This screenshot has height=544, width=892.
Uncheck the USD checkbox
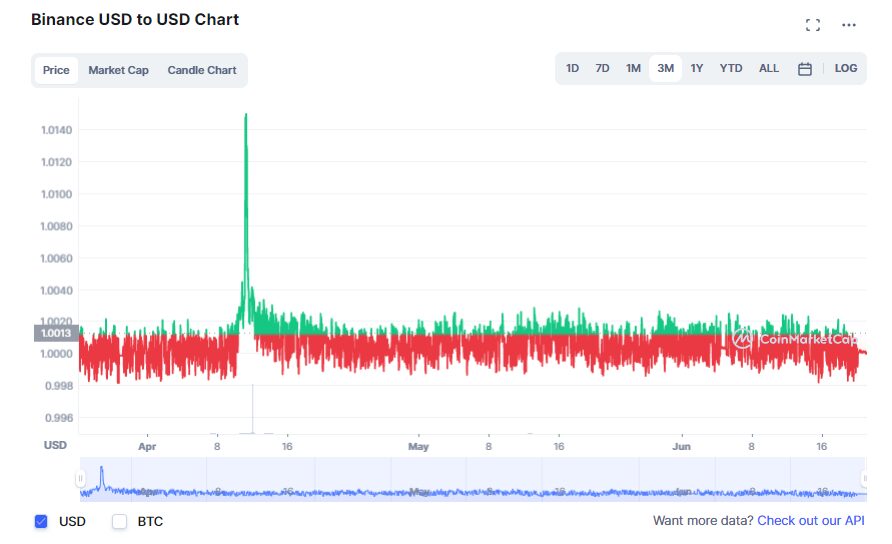point(41,521)
